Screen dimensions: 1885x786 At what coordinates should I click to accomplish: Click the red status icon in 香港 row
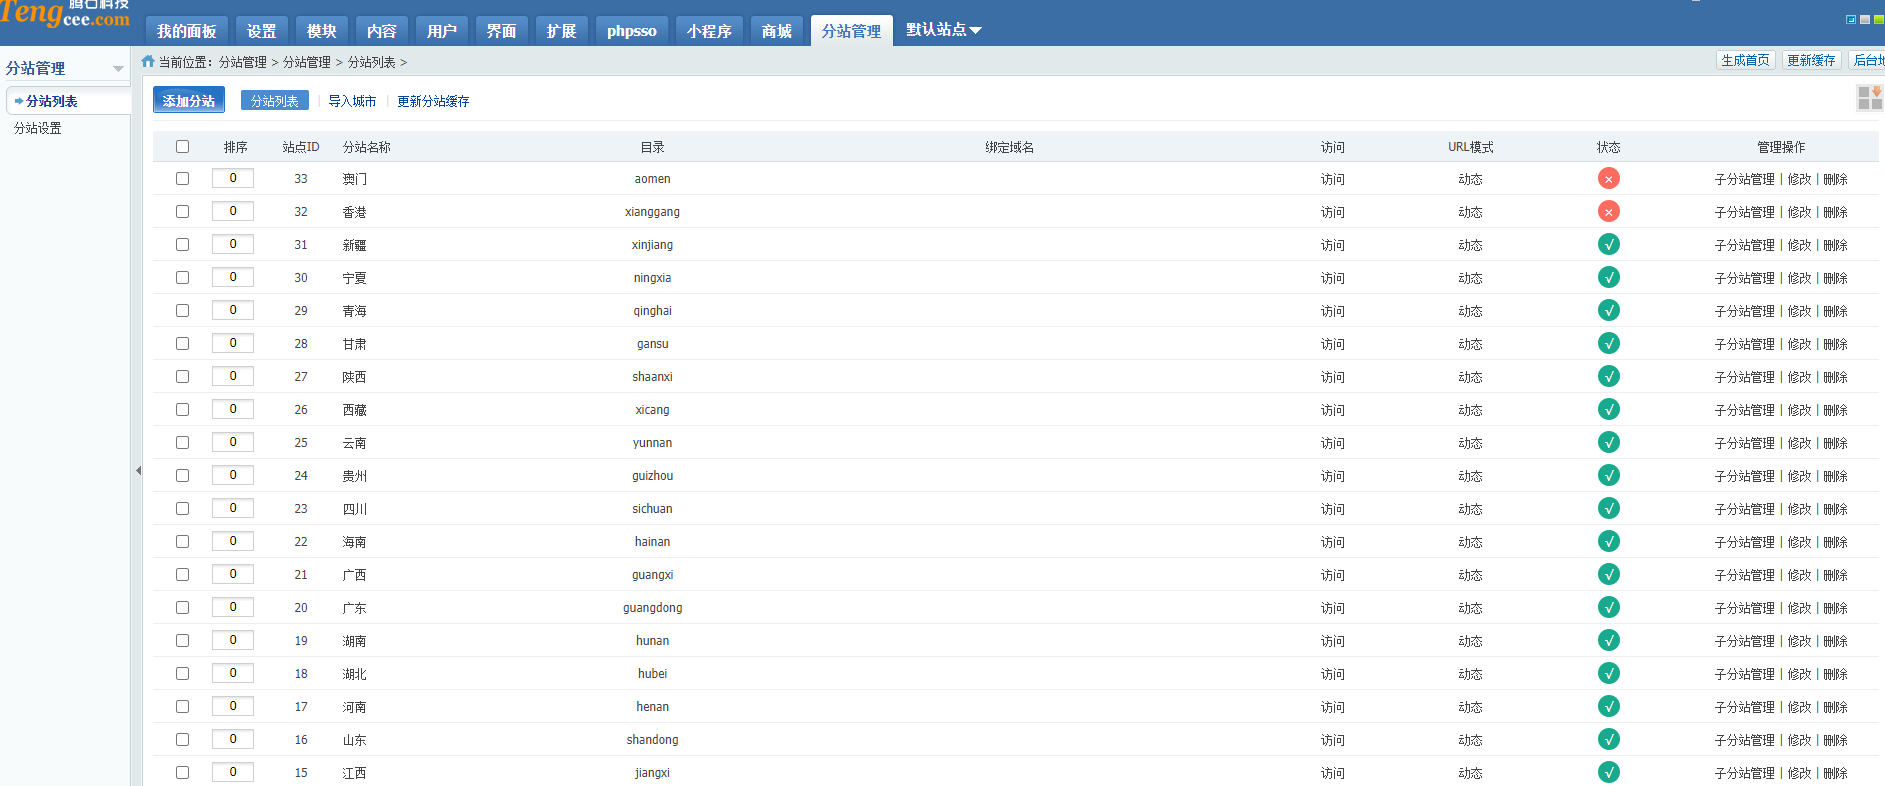(1608, 212)
